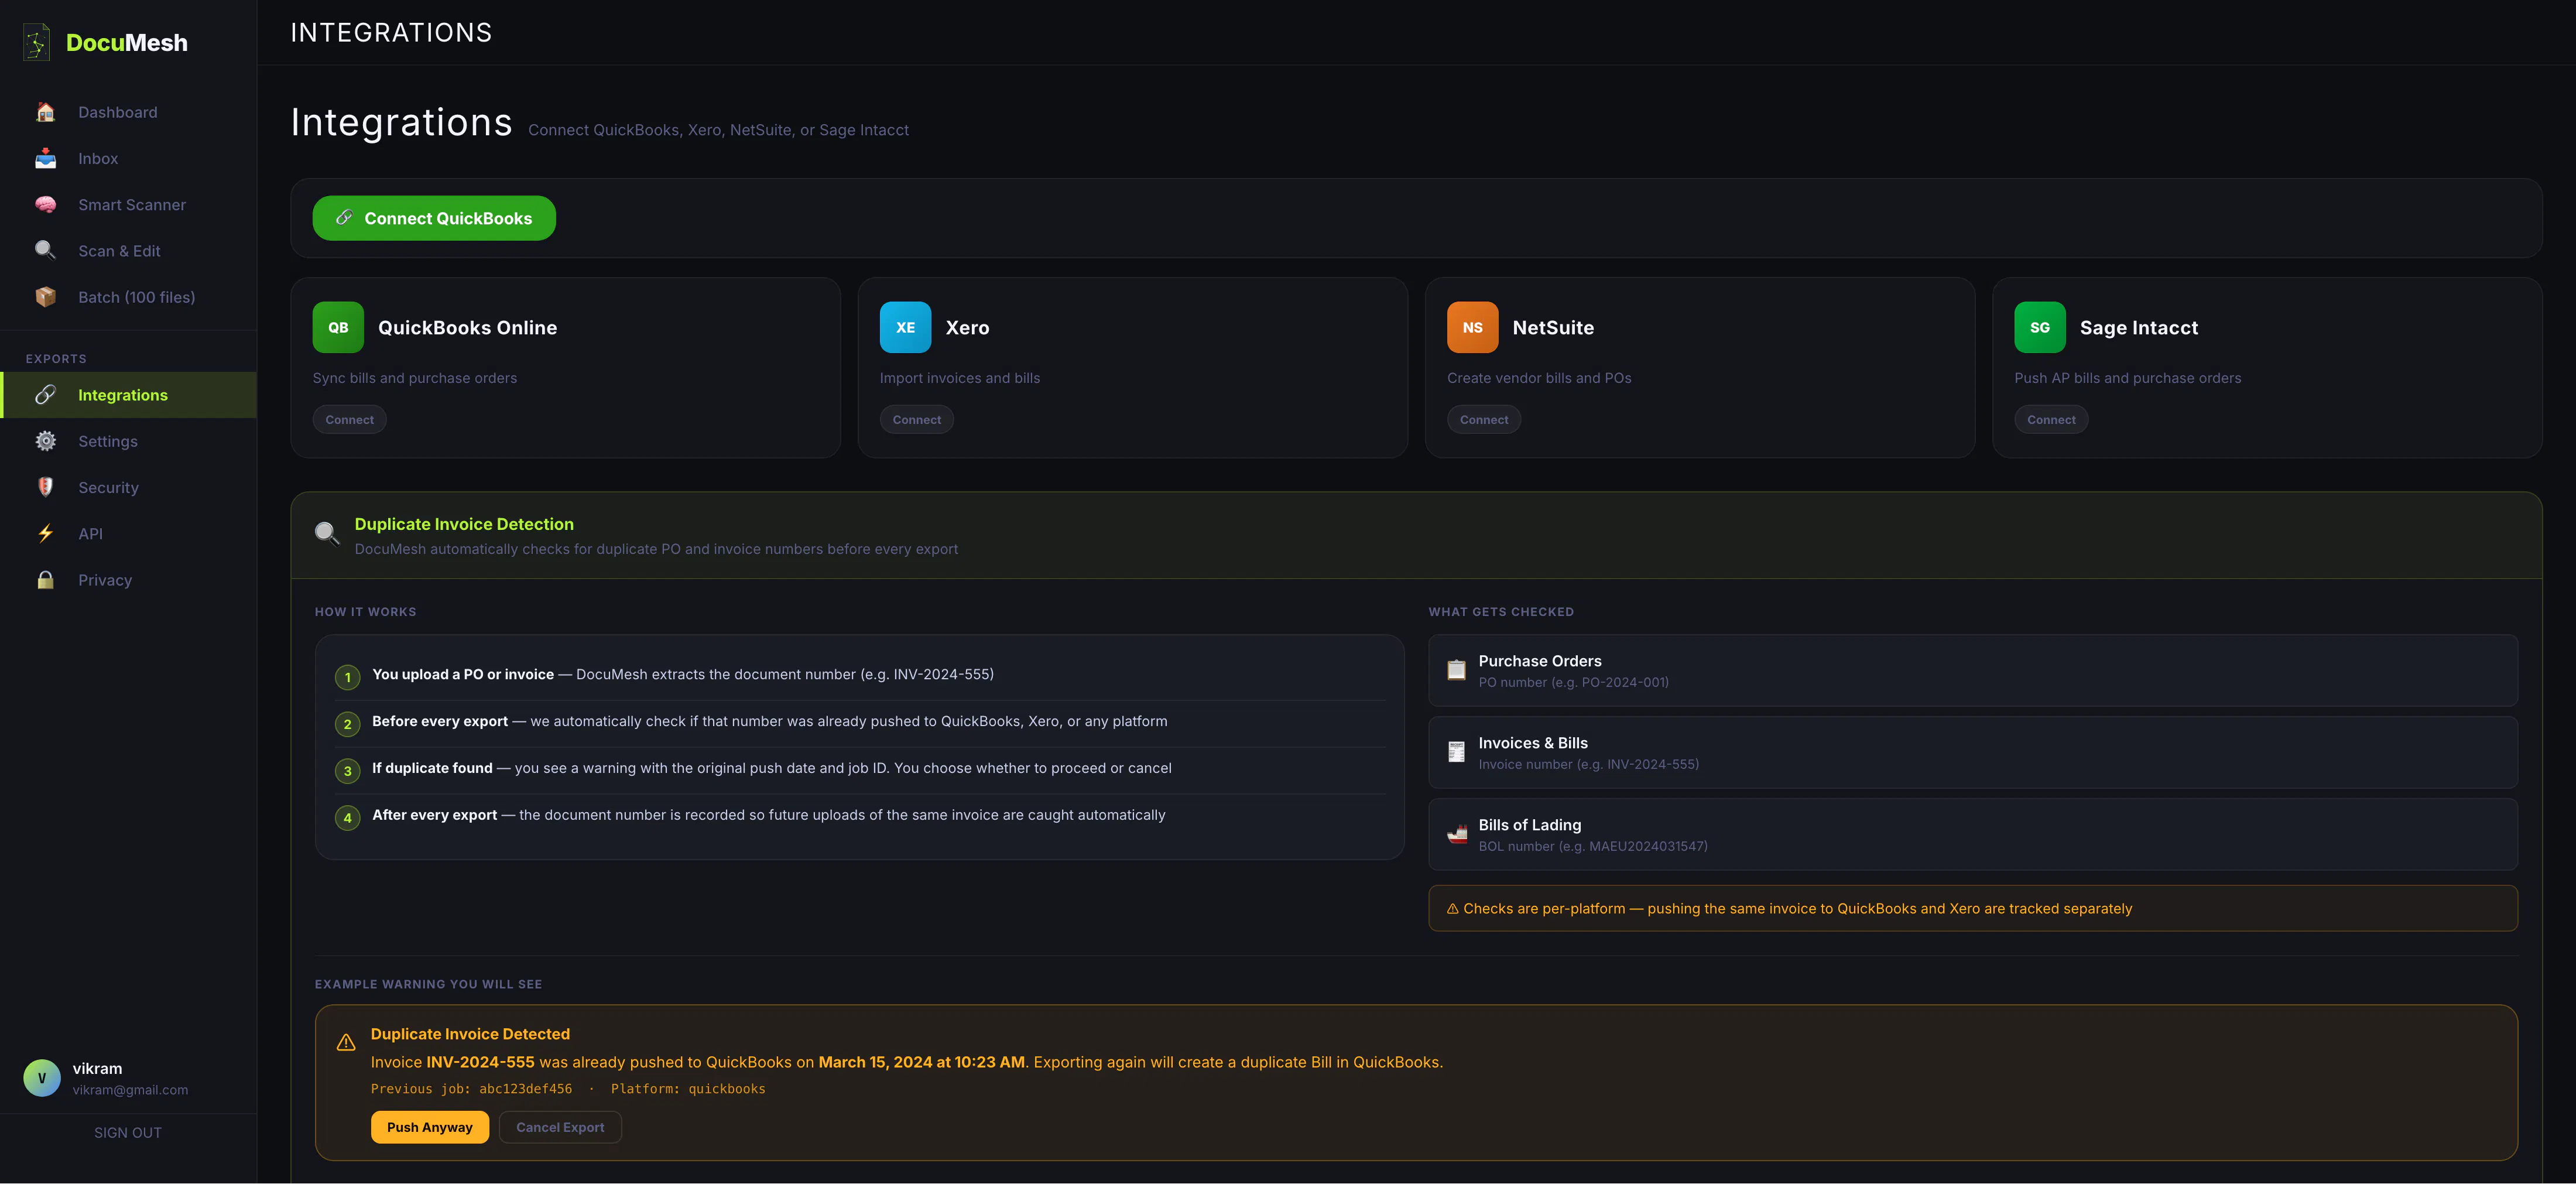Click the NS NetSuite badge
This screenshot has height=1184, width=2576.
[1472, 327]
